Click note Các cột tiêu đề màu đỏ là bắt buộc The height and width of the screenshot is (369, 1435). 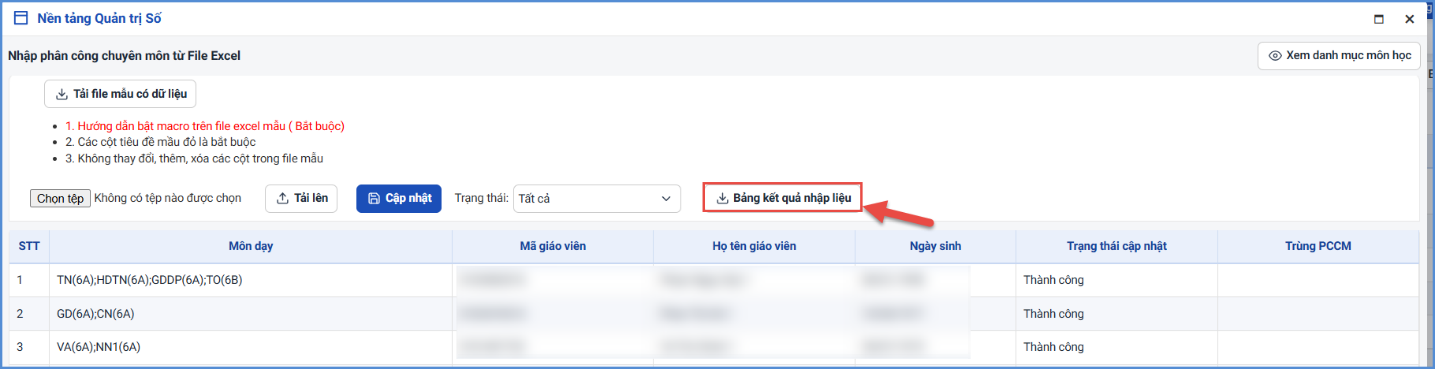point(160,142)
